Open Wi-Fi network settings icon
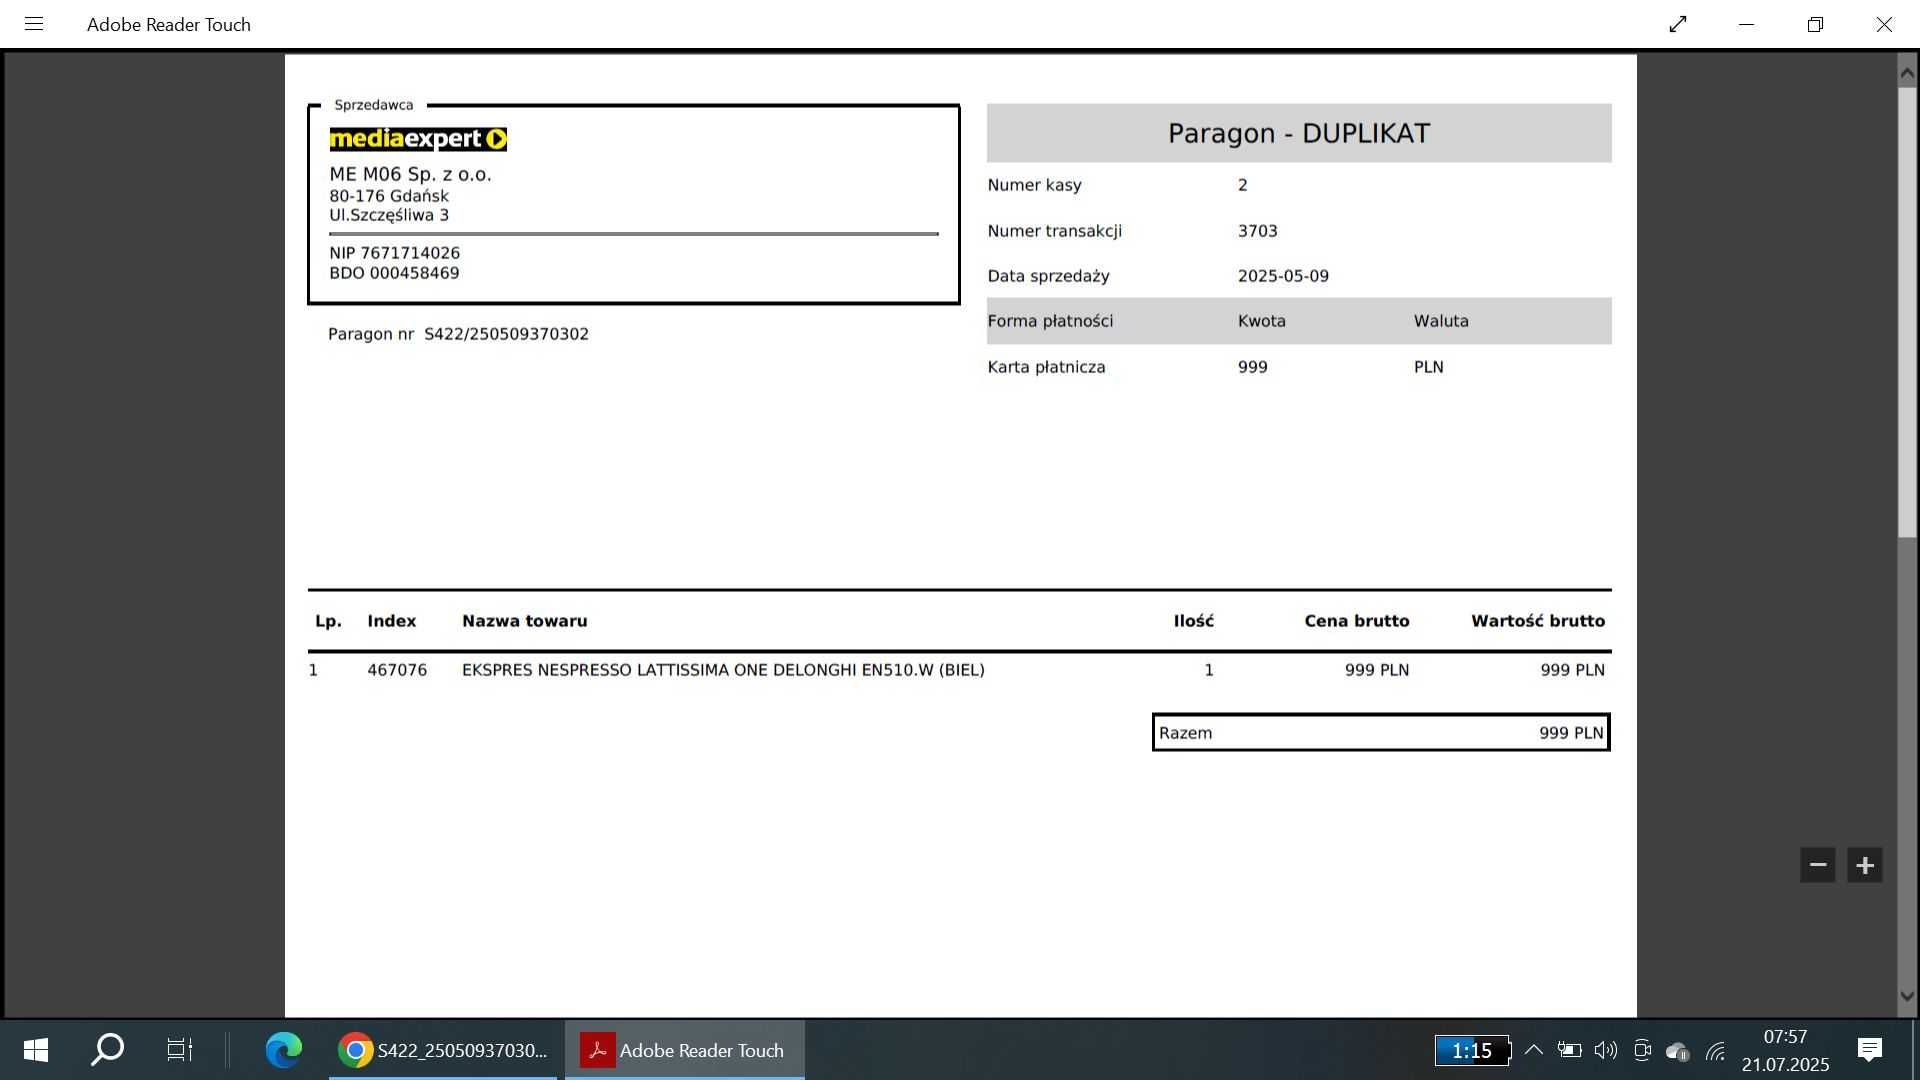The image size is (1920, 1080). (x=1715, y=1051)
